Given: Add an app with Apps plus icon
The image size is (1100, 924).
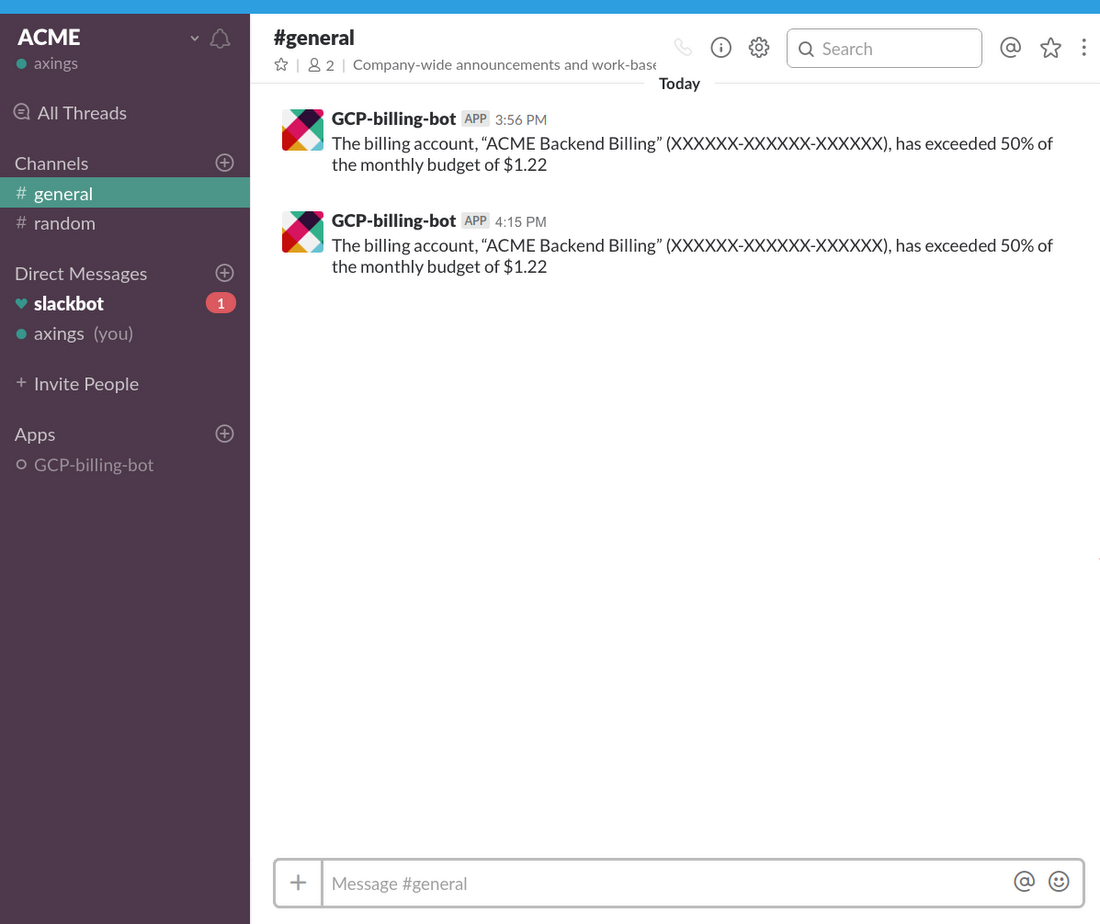Looking at the screenshot, I should coord(224,434).
